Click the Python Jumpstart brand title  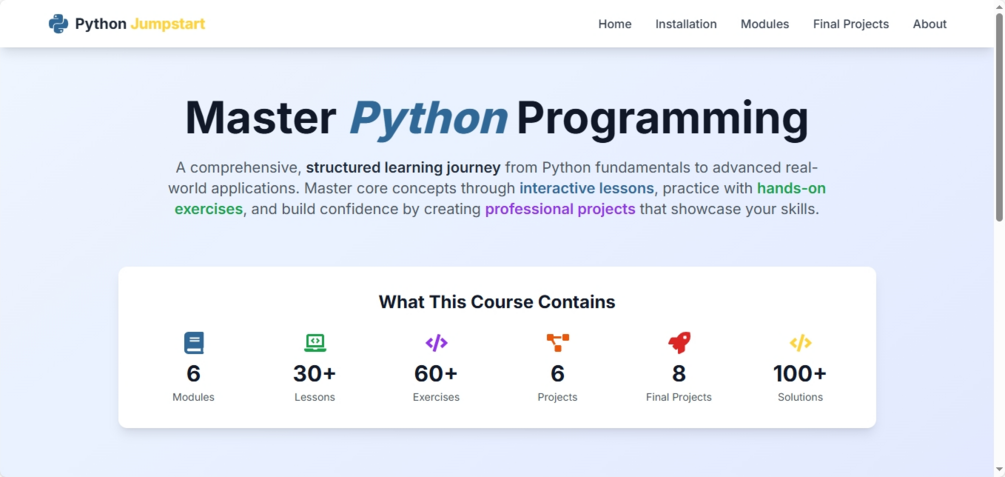(x=140, y=24)
